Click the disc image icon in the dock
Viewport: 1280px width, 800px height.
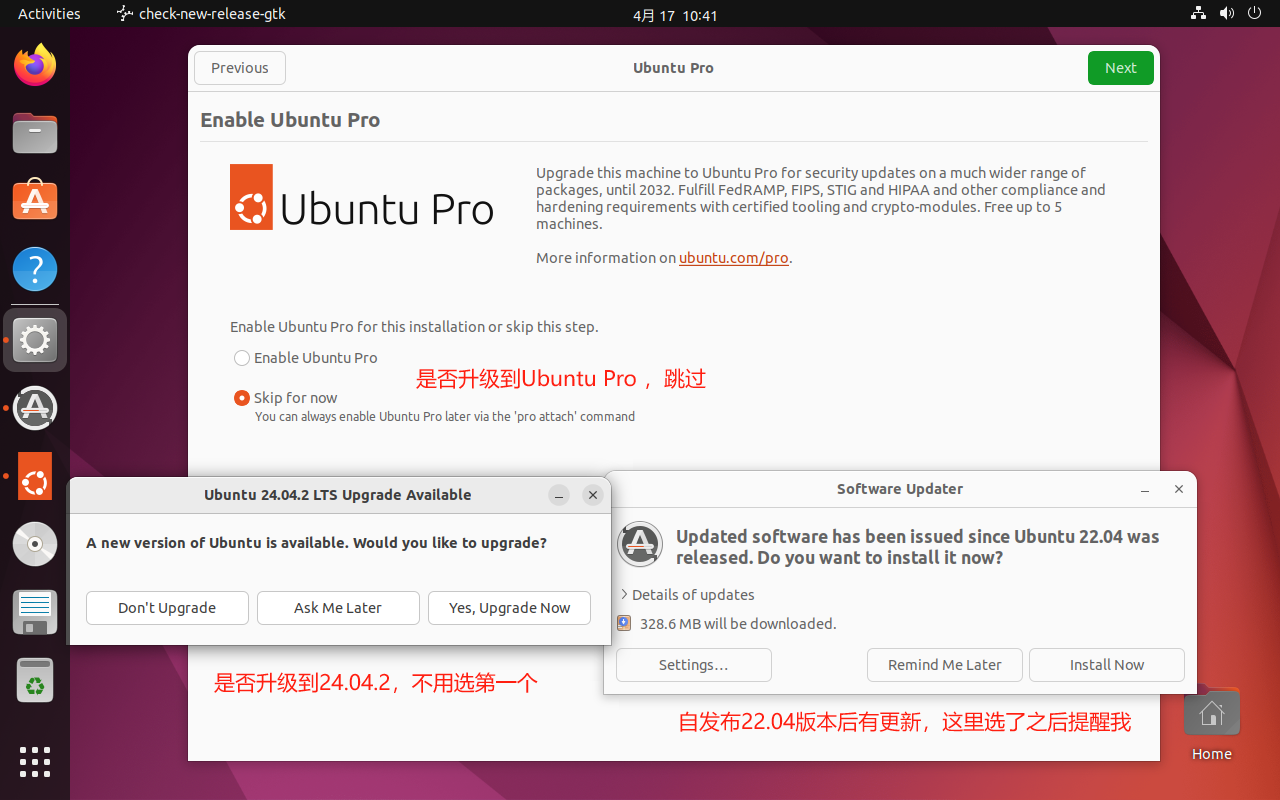click(35, 544)
